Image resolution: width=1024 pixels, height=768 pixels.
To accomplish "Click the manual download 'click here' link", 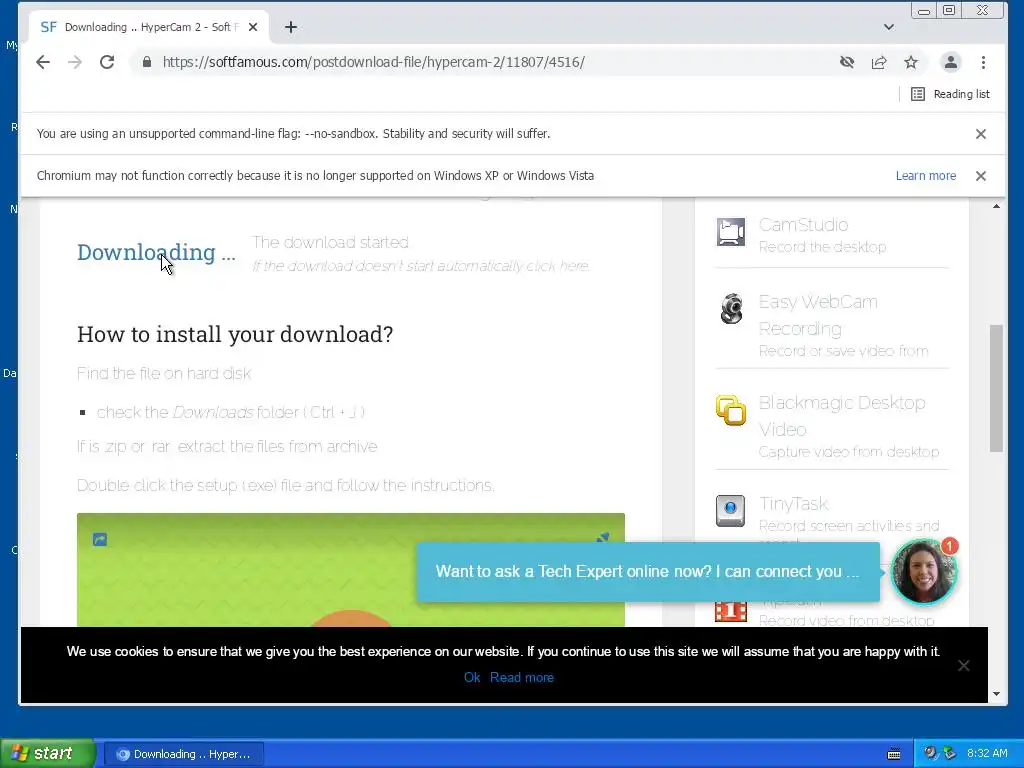I will (x=557, y=266).
